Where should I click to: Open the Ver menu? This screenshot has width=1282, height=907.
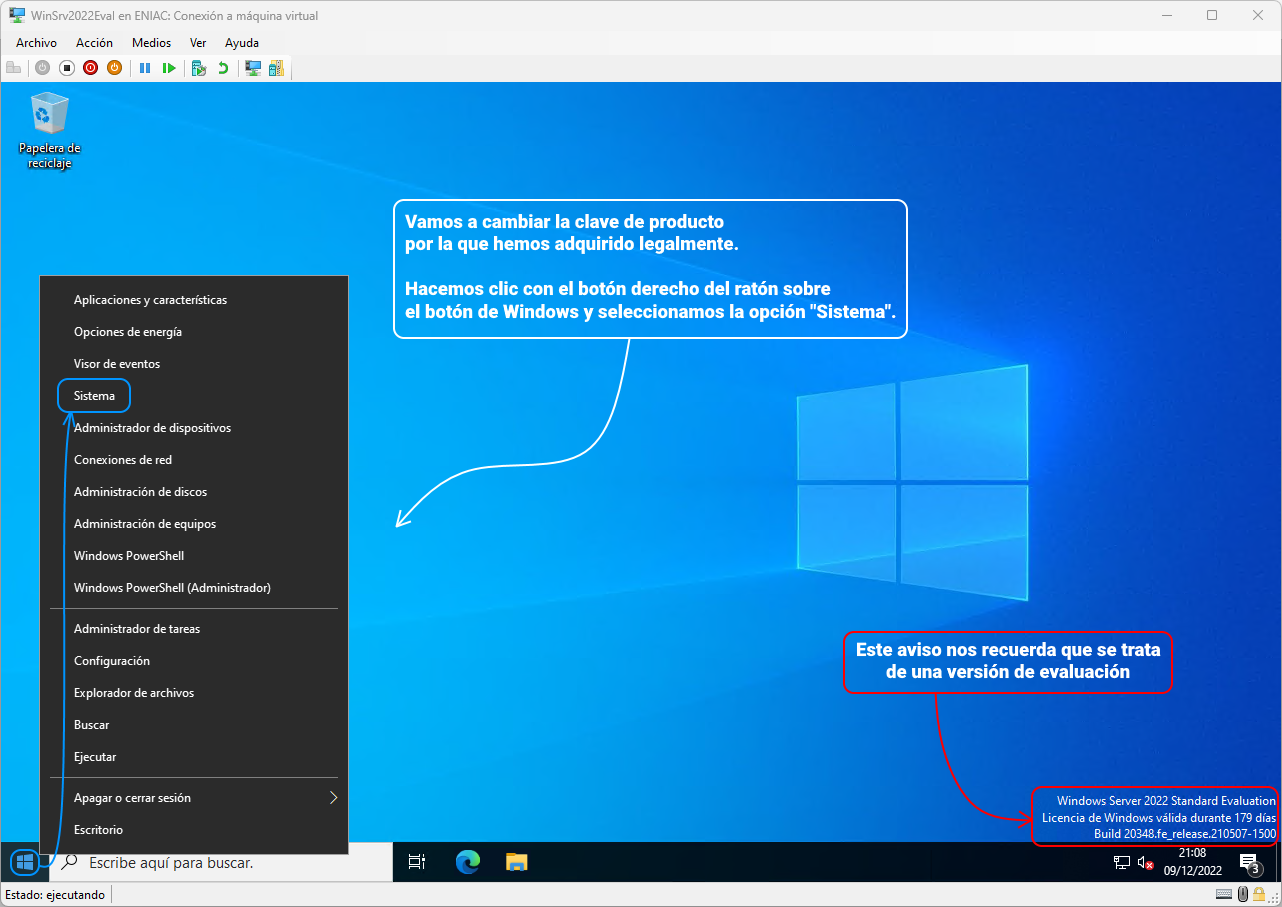coord(198,43)
